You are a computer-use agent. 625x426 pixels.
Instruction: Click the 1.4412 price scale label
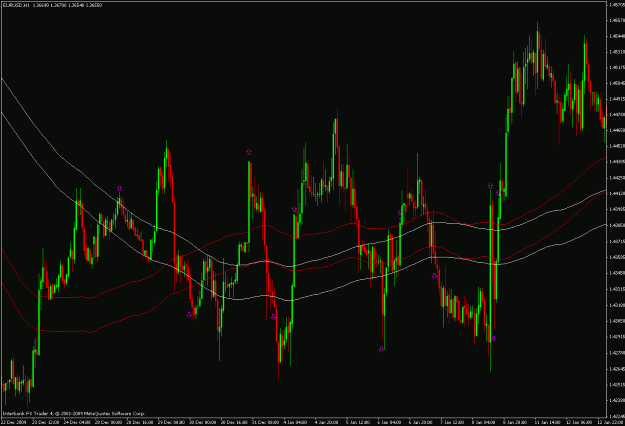(617, 193)
